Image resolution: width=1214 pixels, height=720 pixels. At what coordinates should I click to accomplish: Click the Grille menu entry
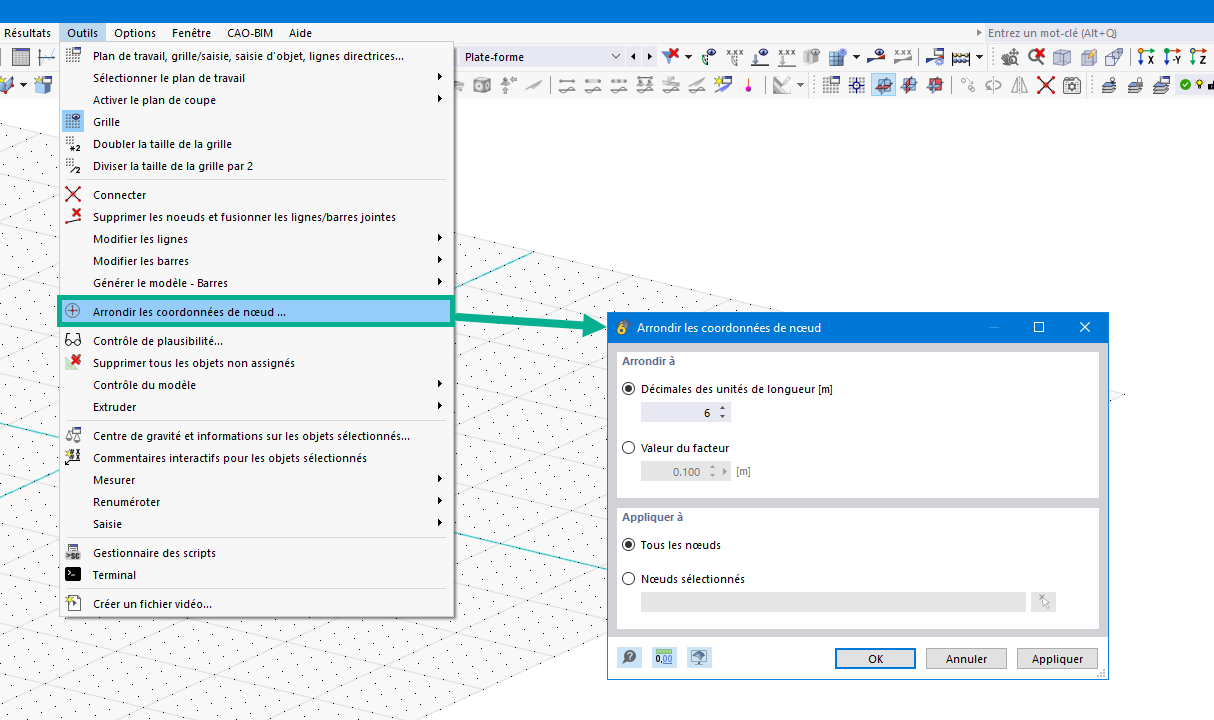coord(258,122)
